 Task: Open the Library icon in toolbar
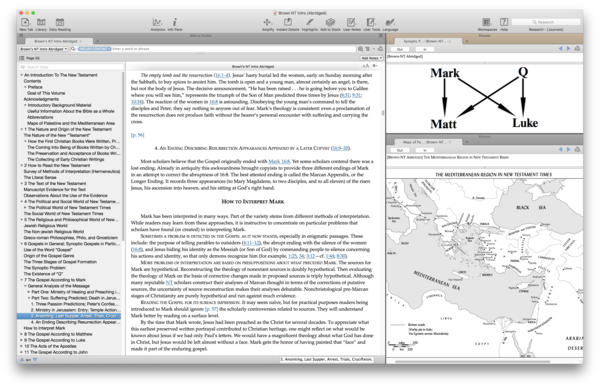[41, 23]
